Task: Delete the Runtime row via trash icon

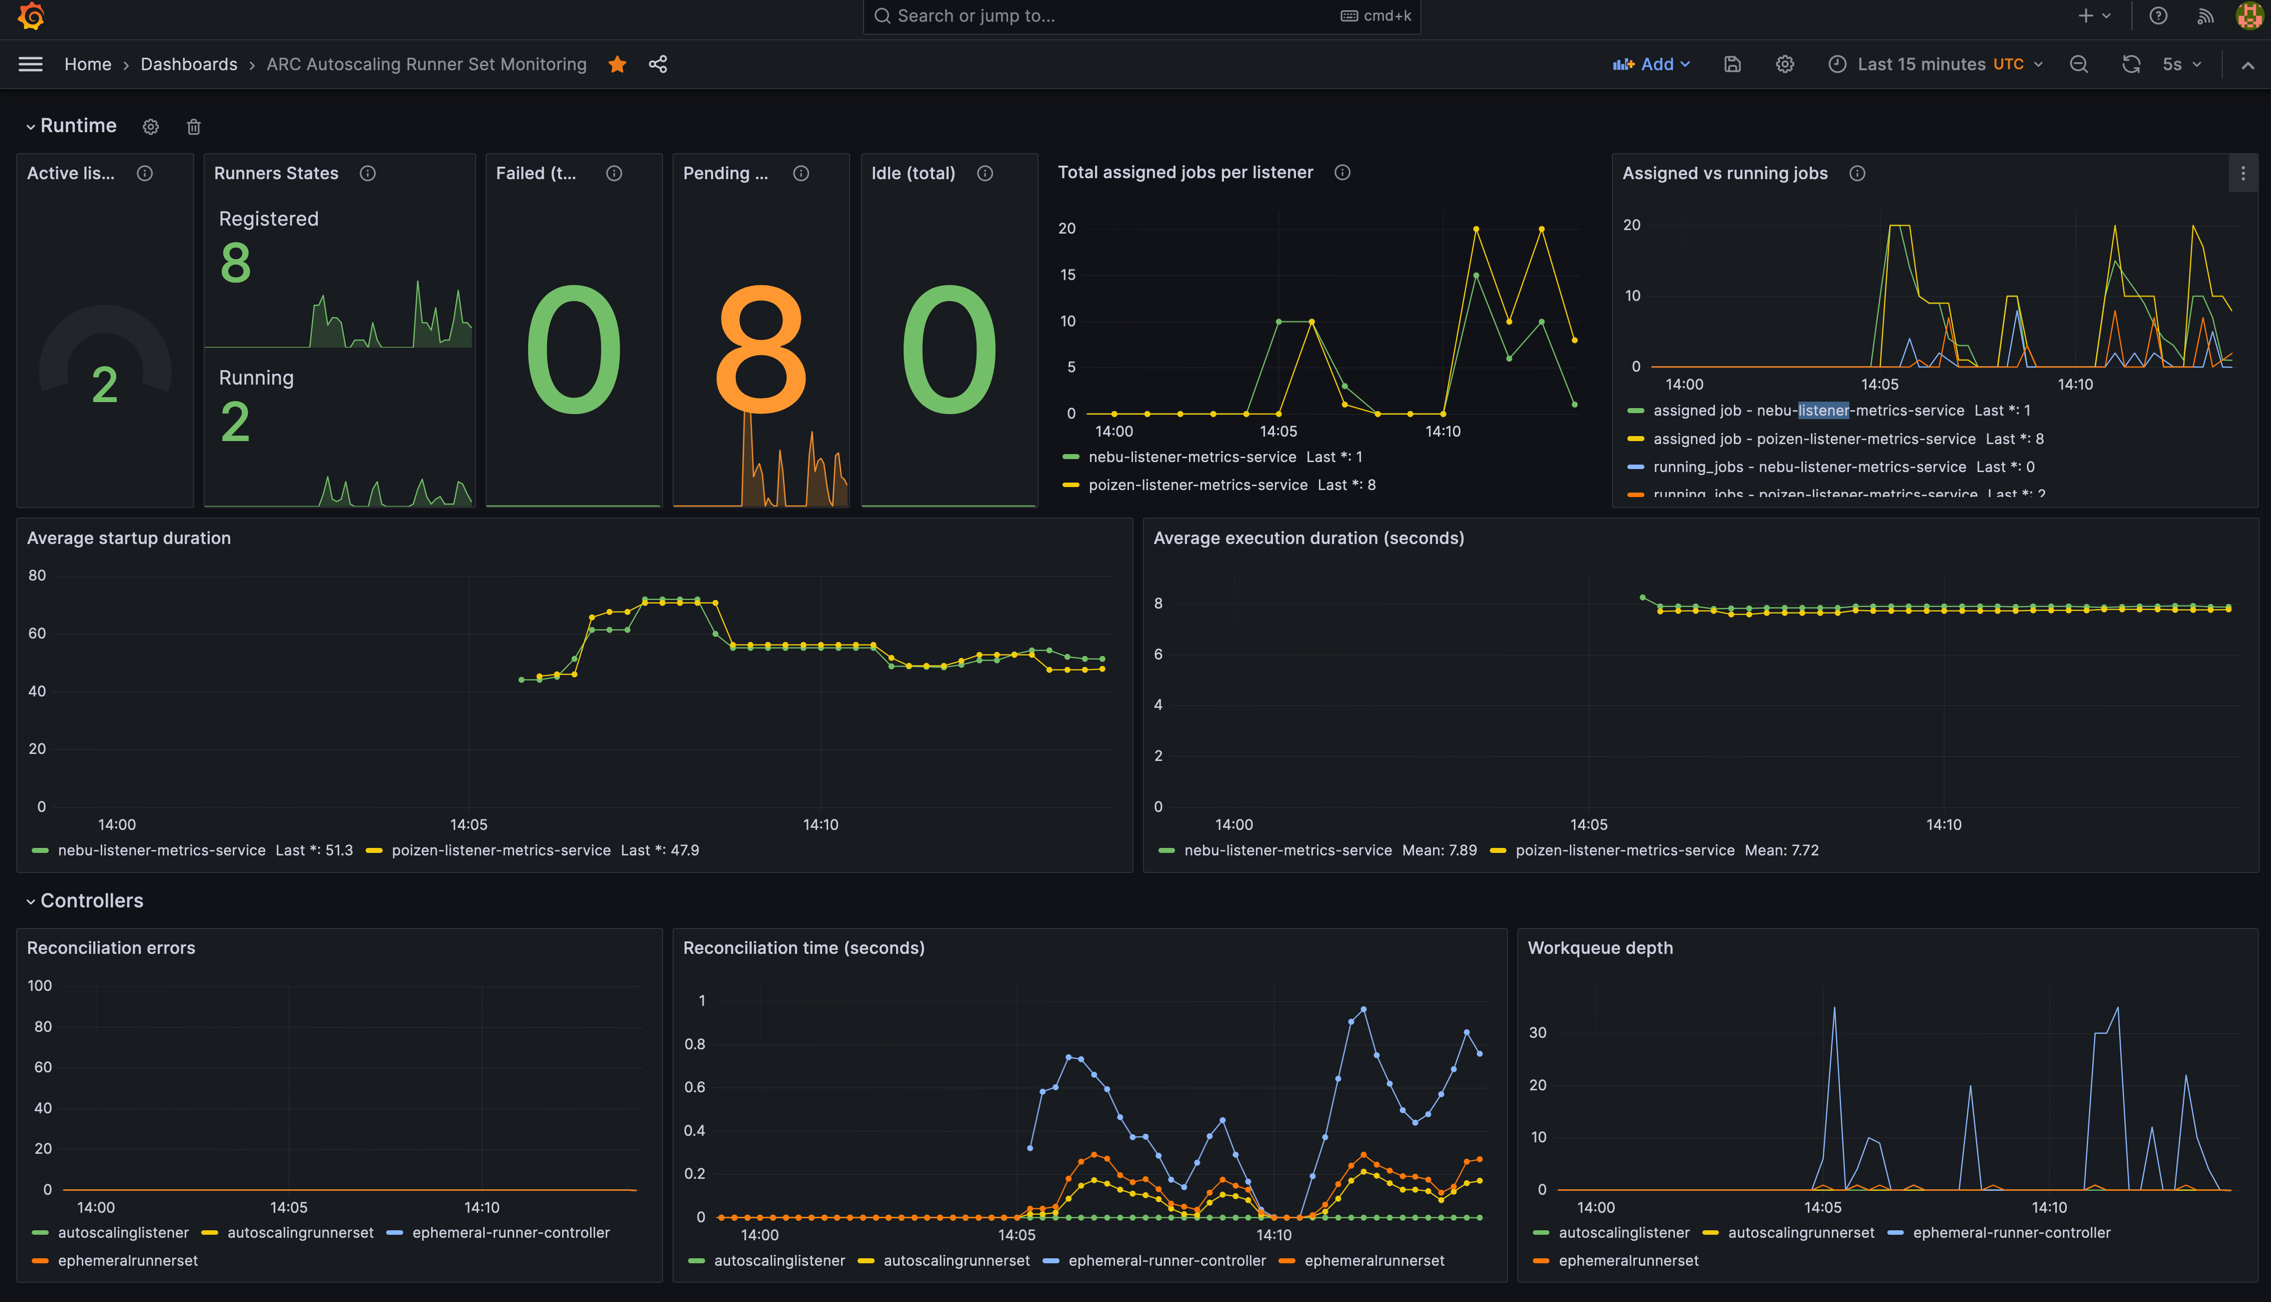Action: (x=193, y=126)
